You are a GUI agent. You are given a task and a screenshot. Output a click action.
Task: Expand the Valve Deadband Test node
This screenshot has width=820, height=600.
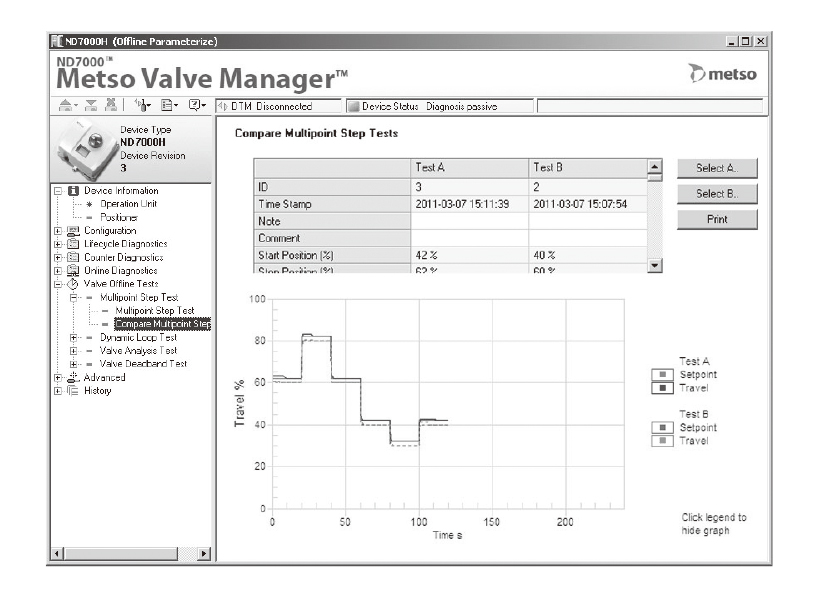(74, 364)
